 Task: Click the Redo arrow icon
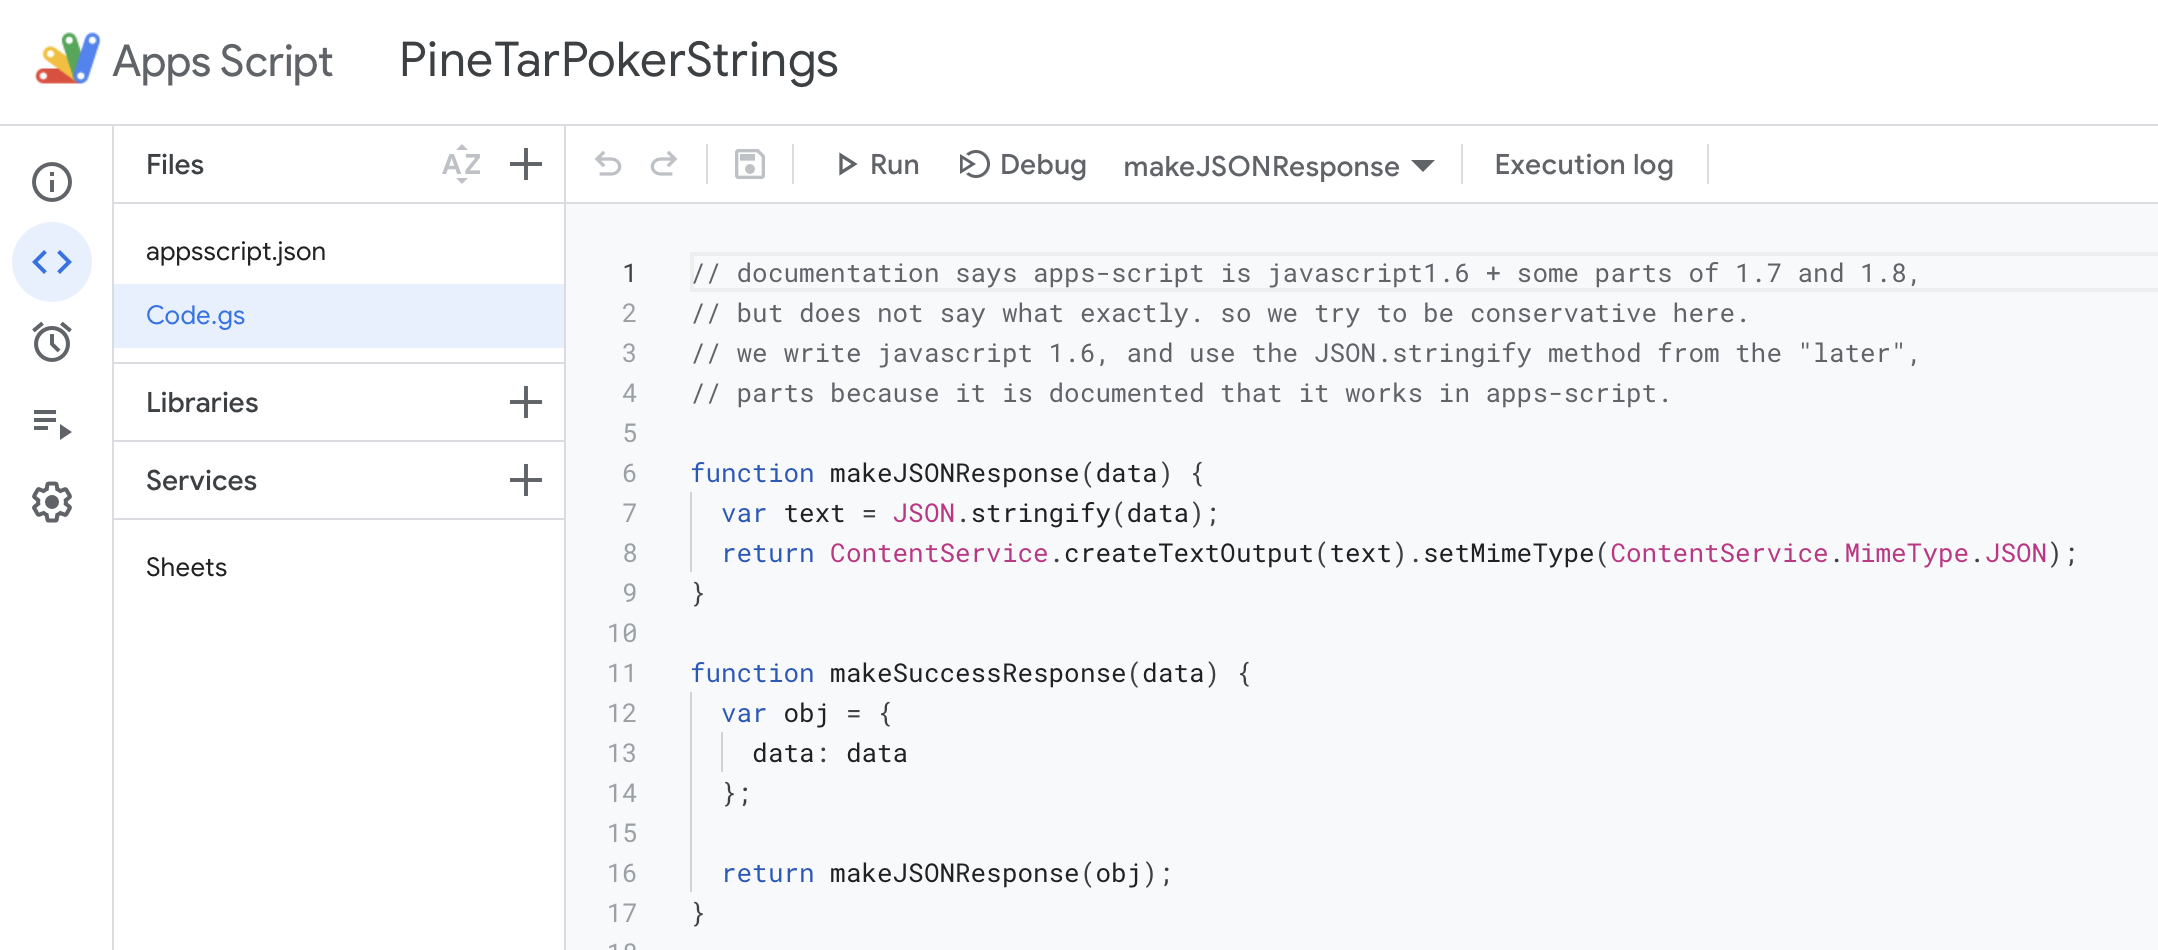[x=664, y=164]
